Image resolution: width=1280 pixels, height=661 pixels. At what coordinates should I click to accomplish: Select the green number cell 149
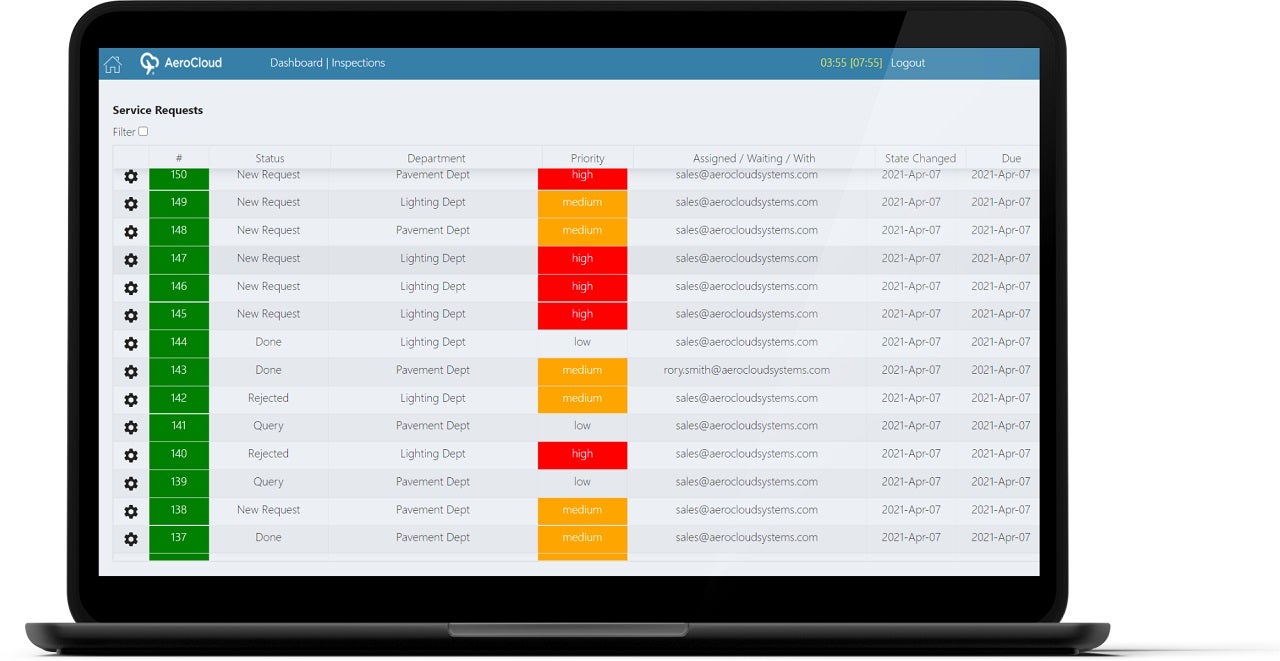click(179, 203)
